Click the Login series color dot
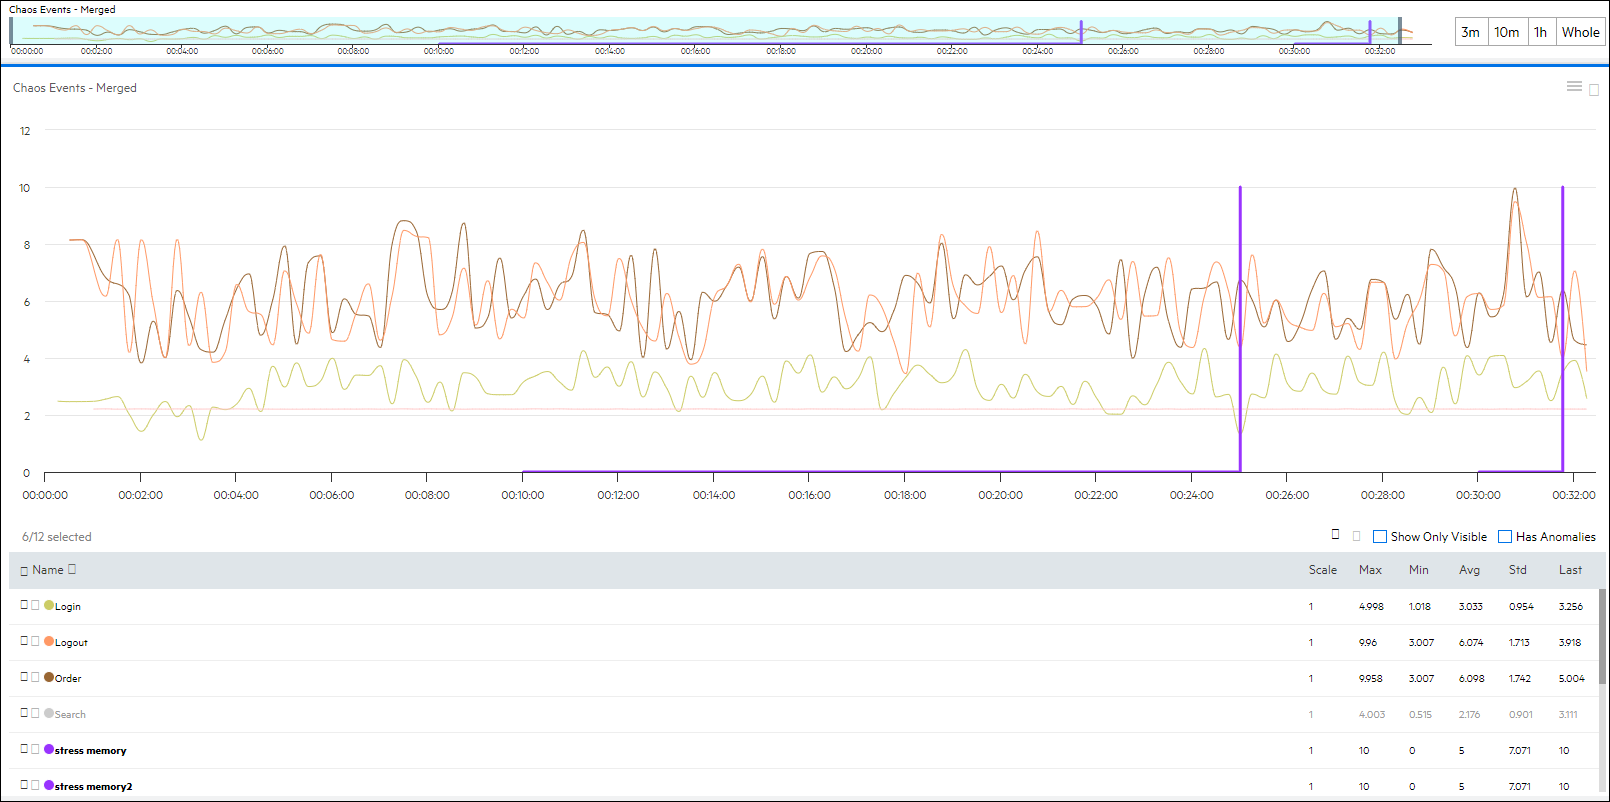This screenshot has height=802, width=1610. (x=49, y=605)
